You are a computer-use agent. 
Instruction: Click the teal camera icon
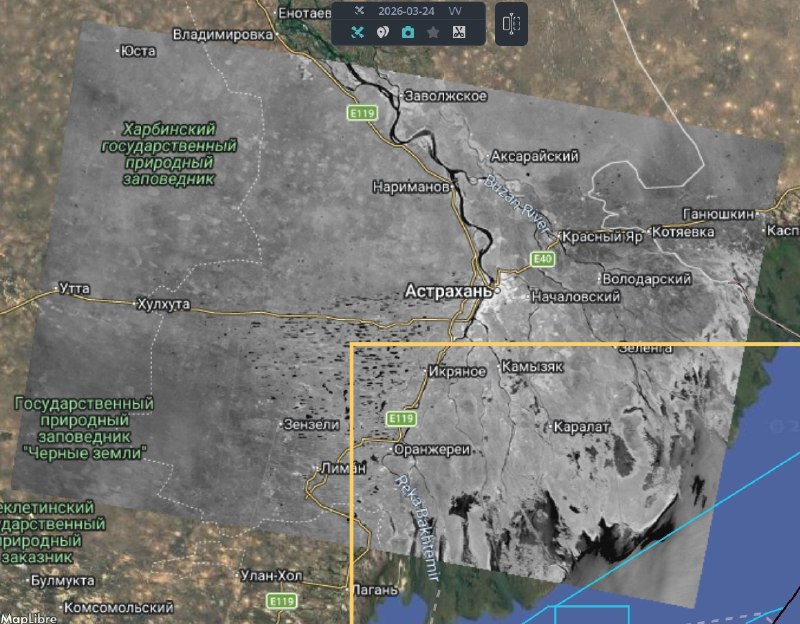click(408, 32)
